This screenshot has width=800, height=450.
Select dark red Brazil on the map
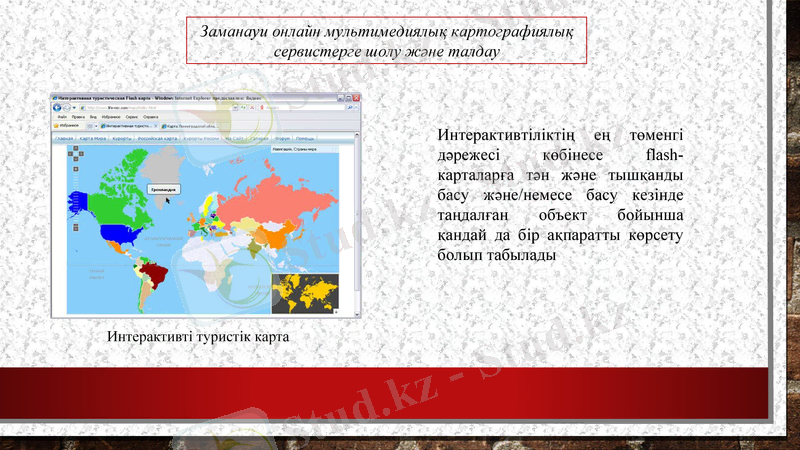coord(155,274)
